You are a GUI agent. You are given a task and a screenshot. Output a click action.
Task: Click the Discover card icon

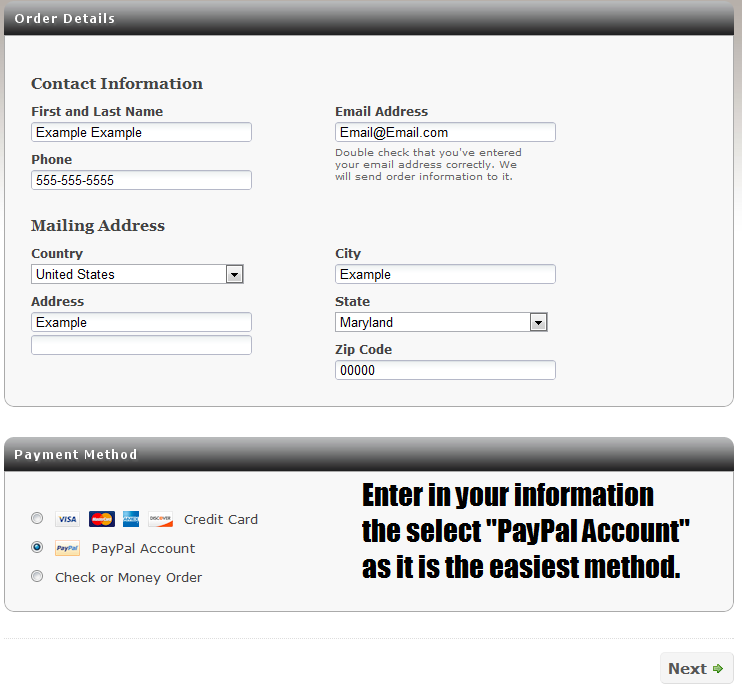coord(160,519)
